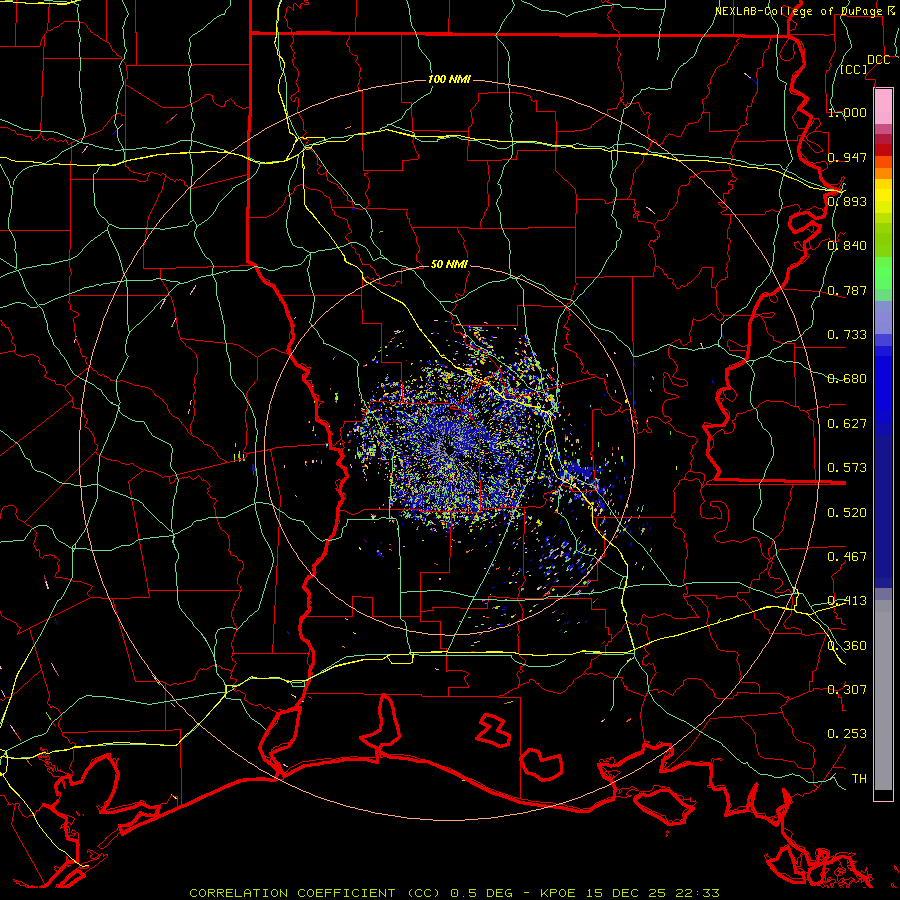Pick the bright green band of the color bar

(883, 273)
